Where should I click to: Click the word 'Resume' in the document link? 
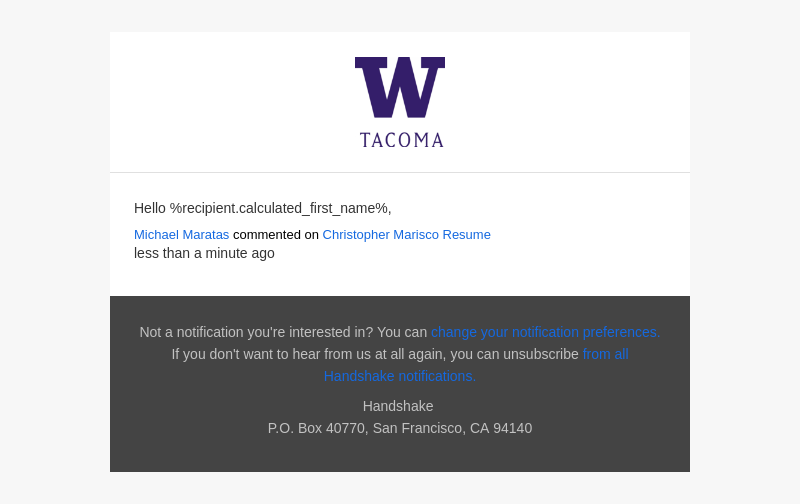(x=466, y=235)
